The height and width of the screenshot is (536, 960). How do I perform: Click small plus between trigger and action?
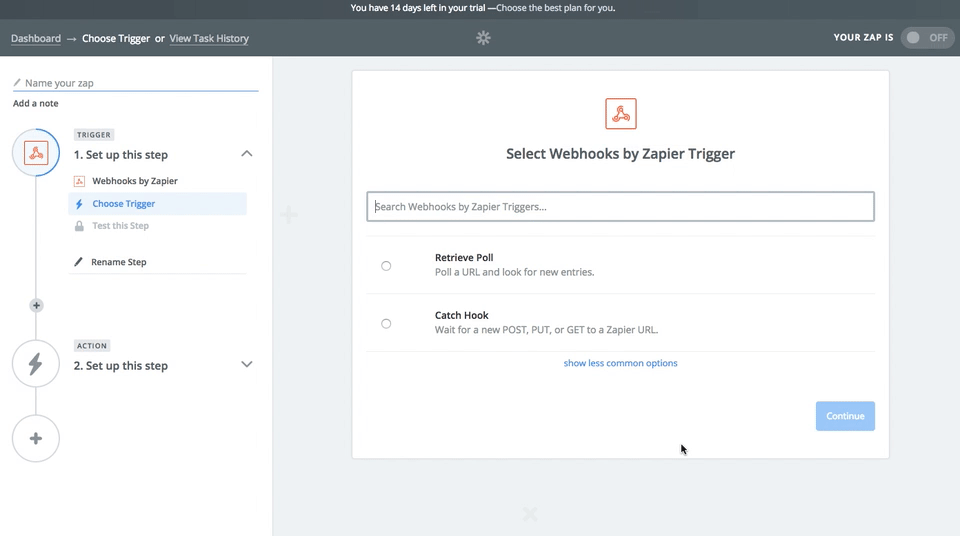[x=36, y=305]
